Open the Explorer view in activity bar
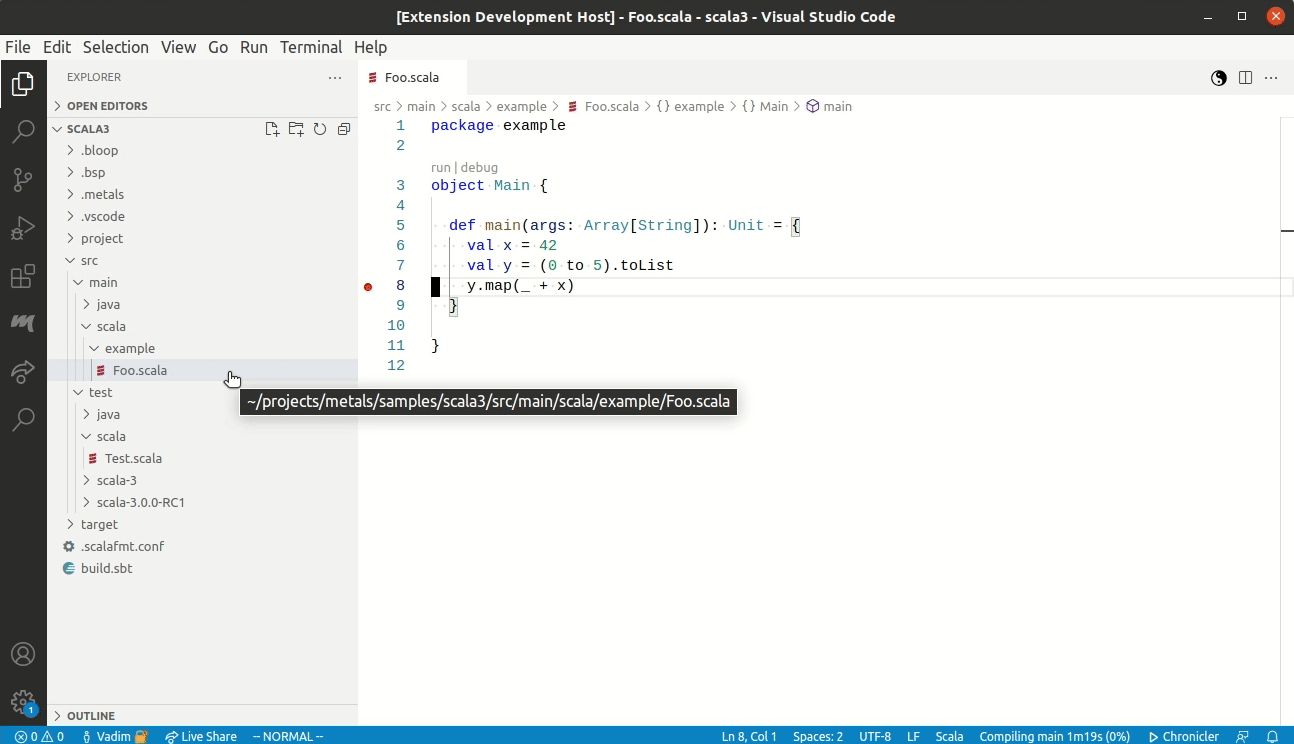 point(23,85)
